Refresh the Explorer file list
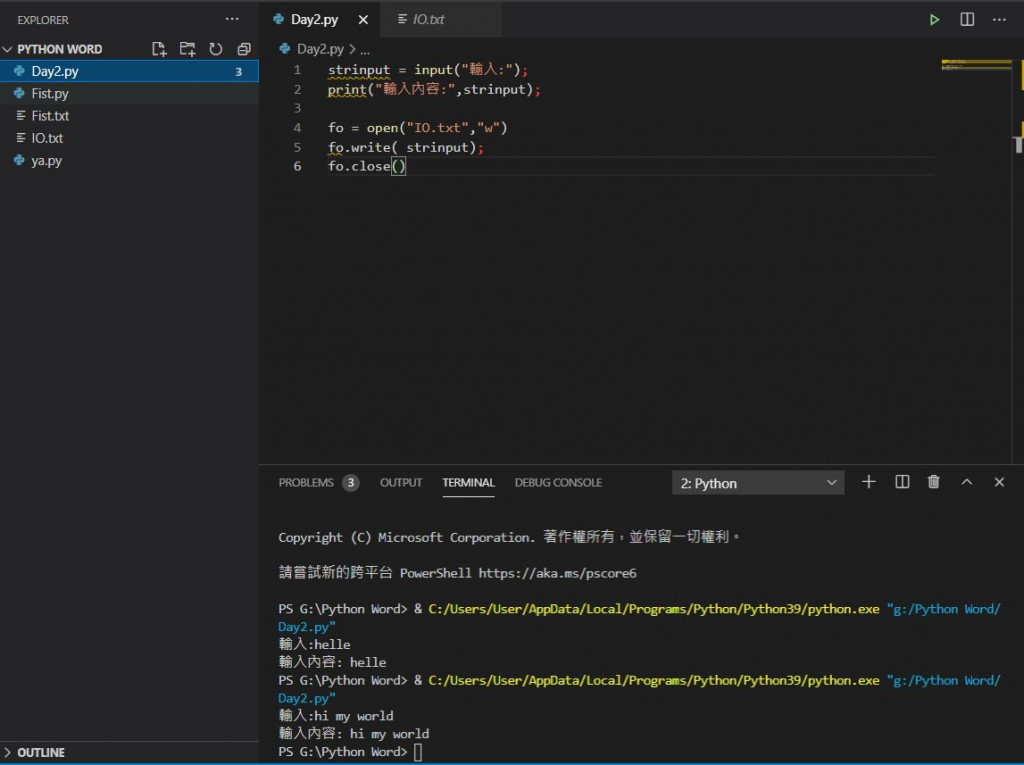The height and width of the screenshot is (765, 1024). [x=216, y=49]
